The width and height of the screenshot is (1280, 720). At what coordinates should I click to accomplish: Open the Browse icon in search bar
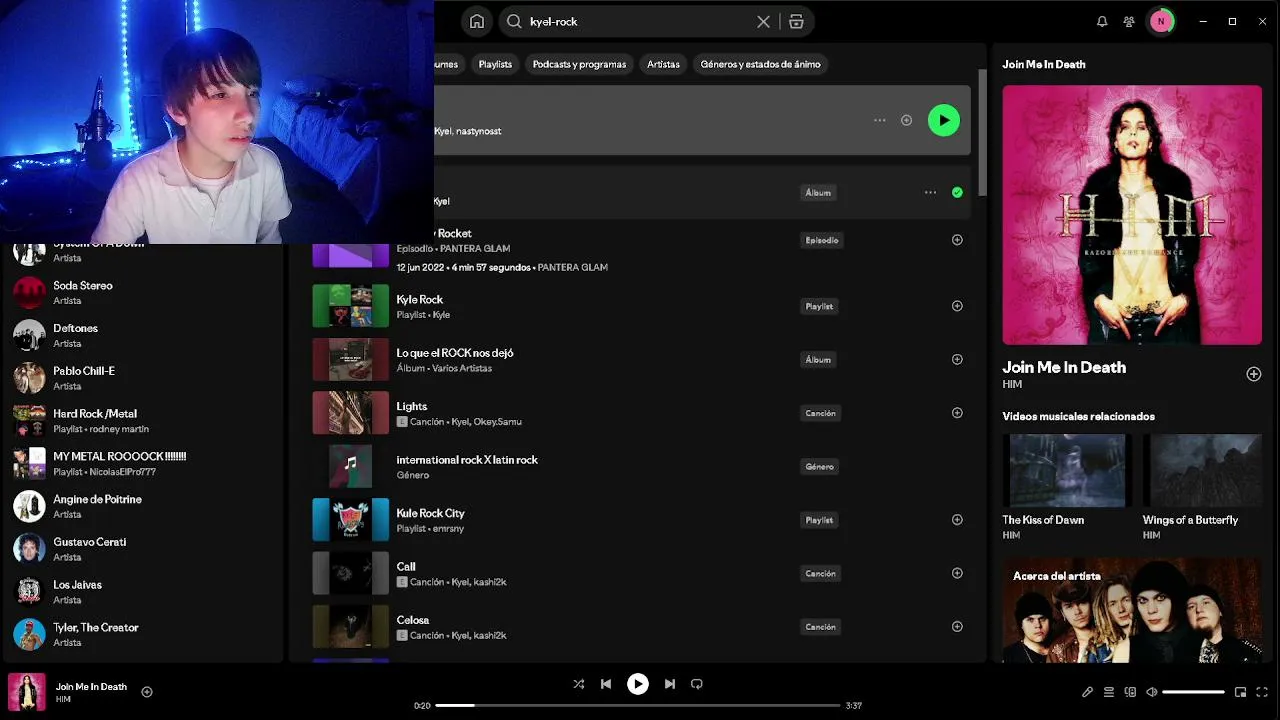pos(796,21)
